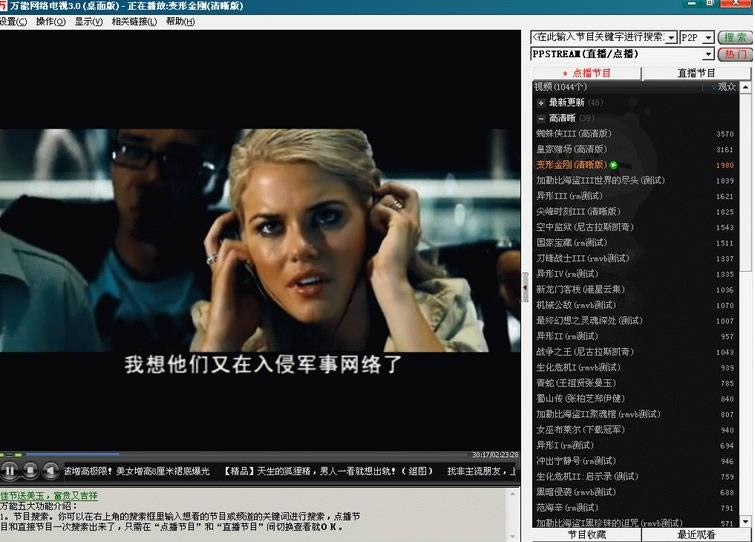Select 异形II (rm测试)
The image size is (755, 542).
tap(635, 336)
